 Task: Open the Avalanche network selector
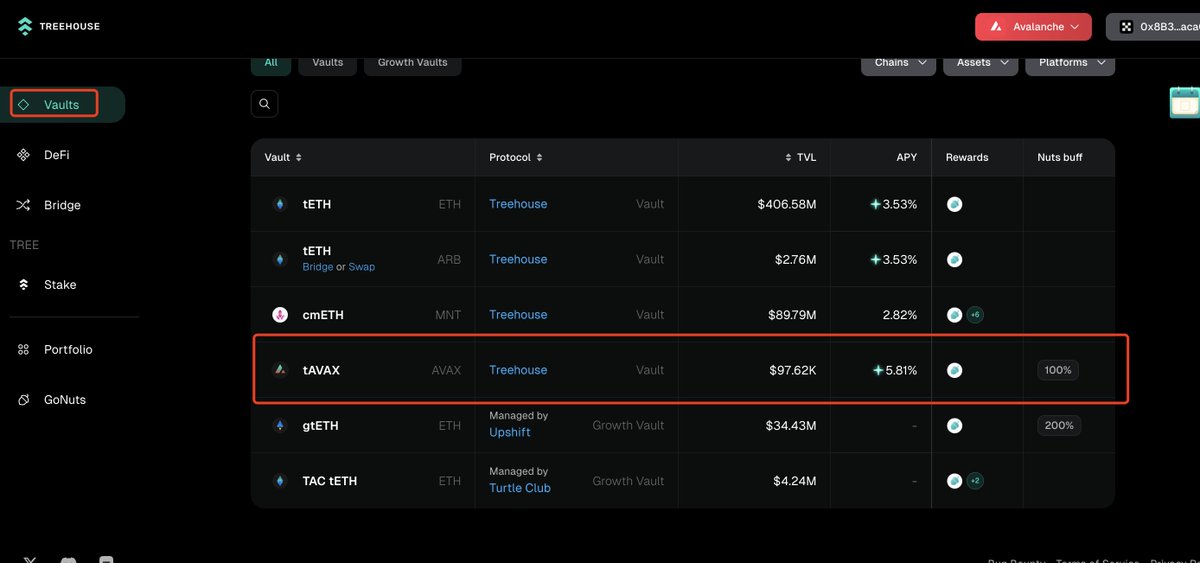[x=1033, y=27]
